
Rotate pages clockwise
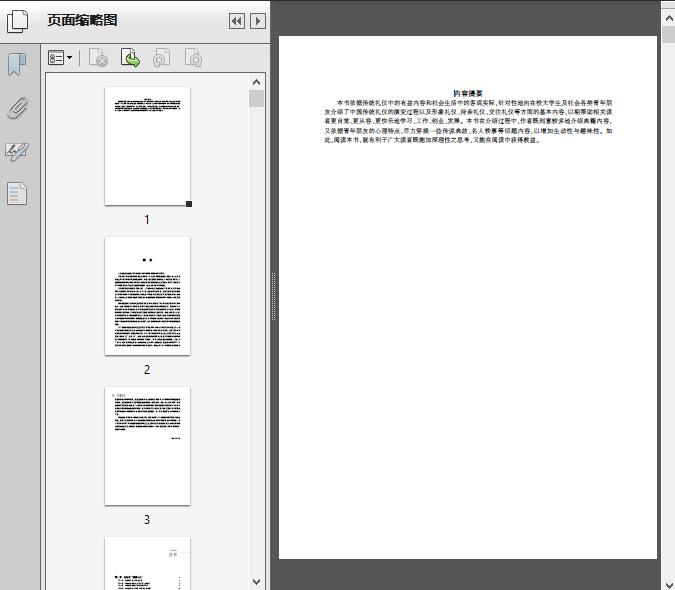click(193, 59)
